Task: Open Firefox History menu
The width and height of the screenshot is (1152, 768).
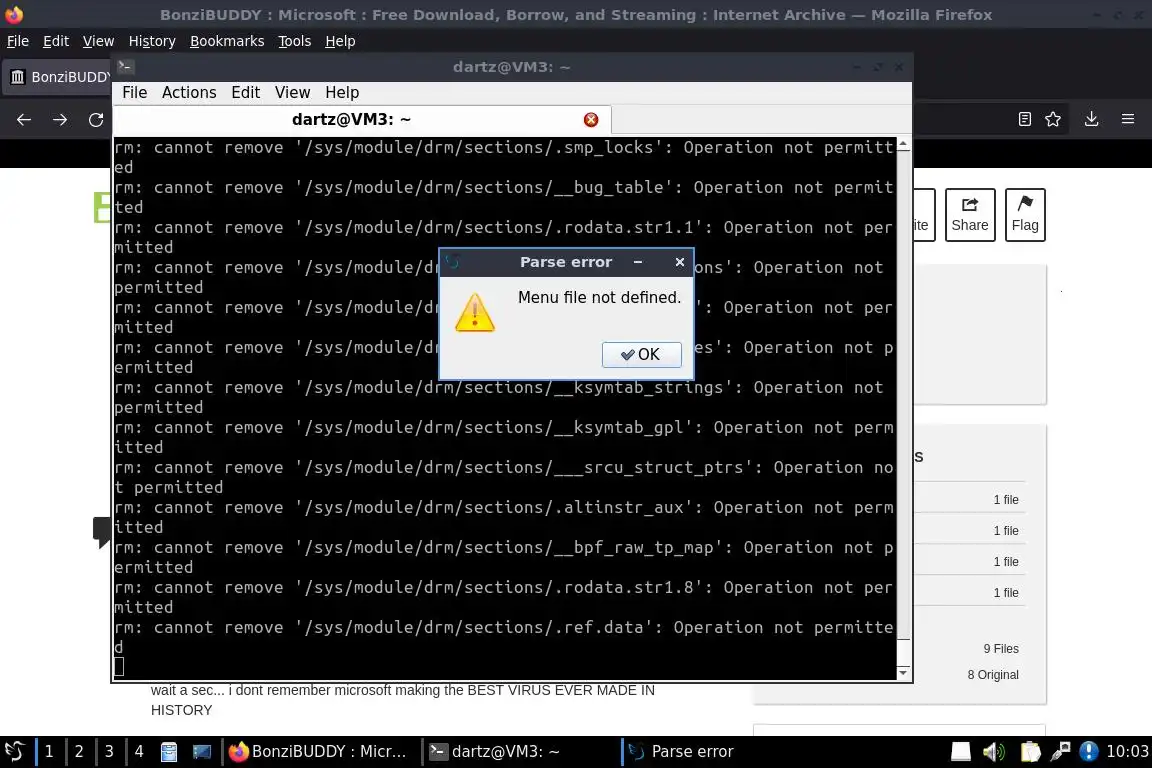Action: (152, 41)
